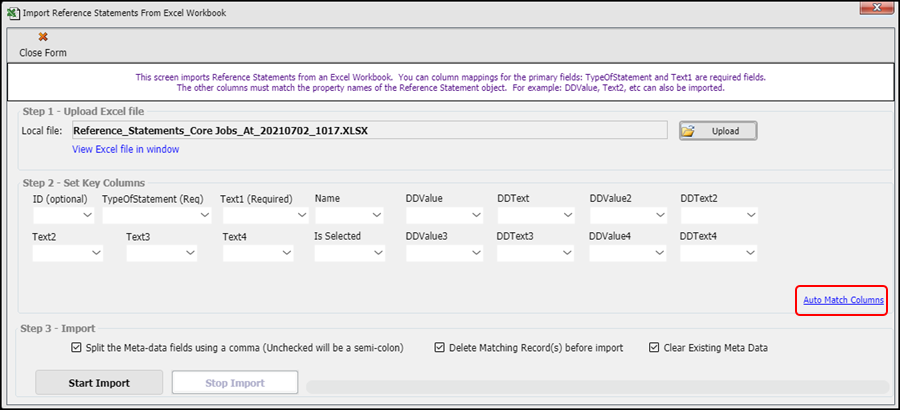
Task: Open the DDText4 dropdown
Action: click(x=718, y=254)
